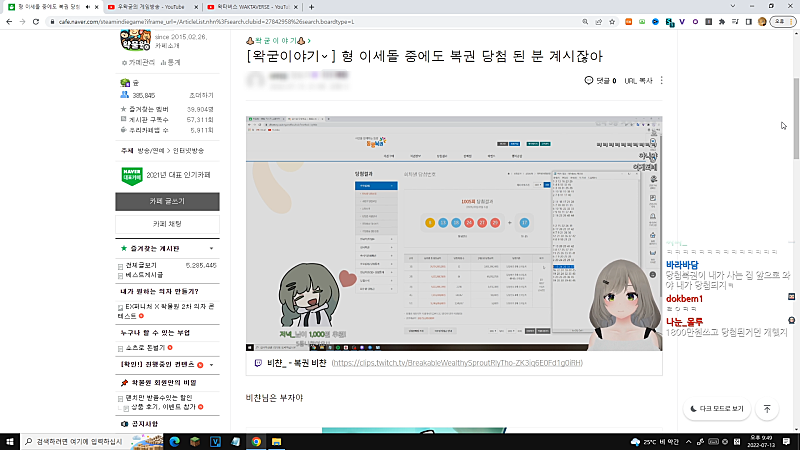The width and height of the screenshot is (800, 450).
Task: Open the zoom magnifier icon in address bar
Action: click(x=585, y=21)
